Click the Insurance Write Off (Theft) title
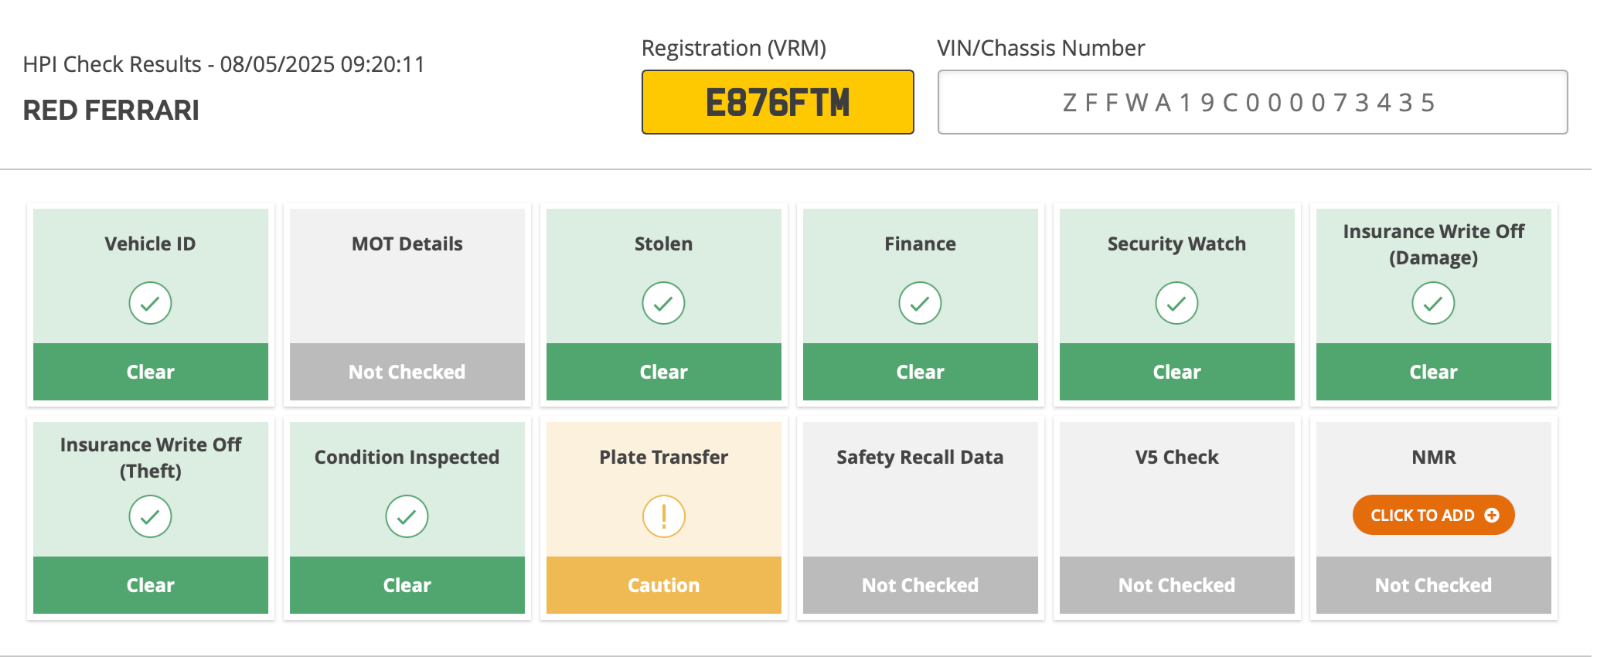This screenshot has height=657, width=1600. 150,458
